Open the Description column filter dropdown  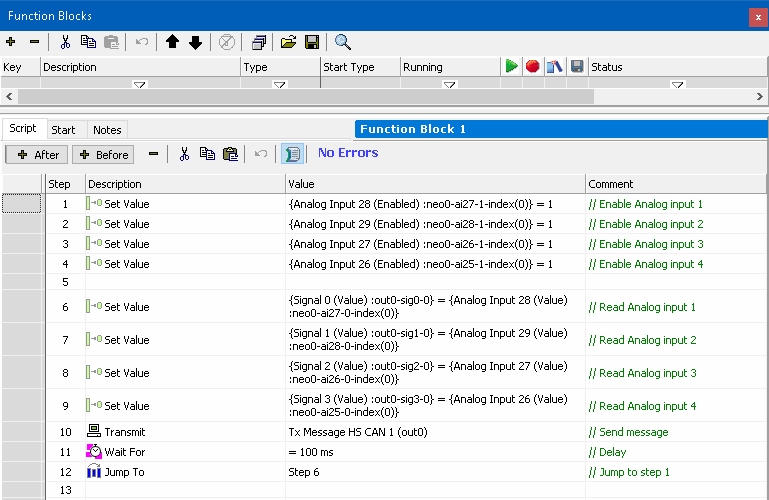coord(139,85)
